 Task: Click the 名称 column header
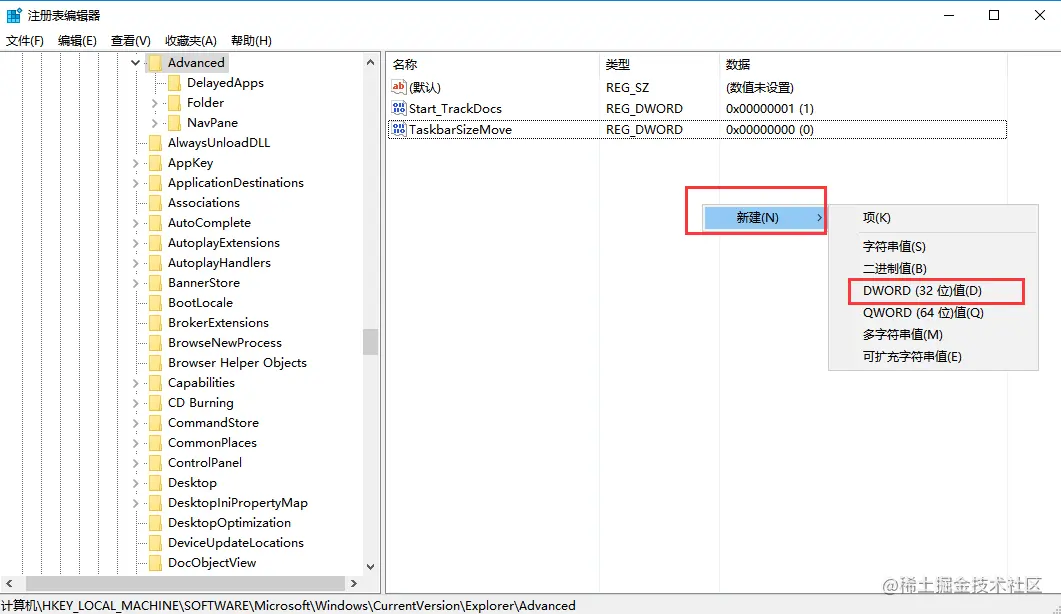493,64
